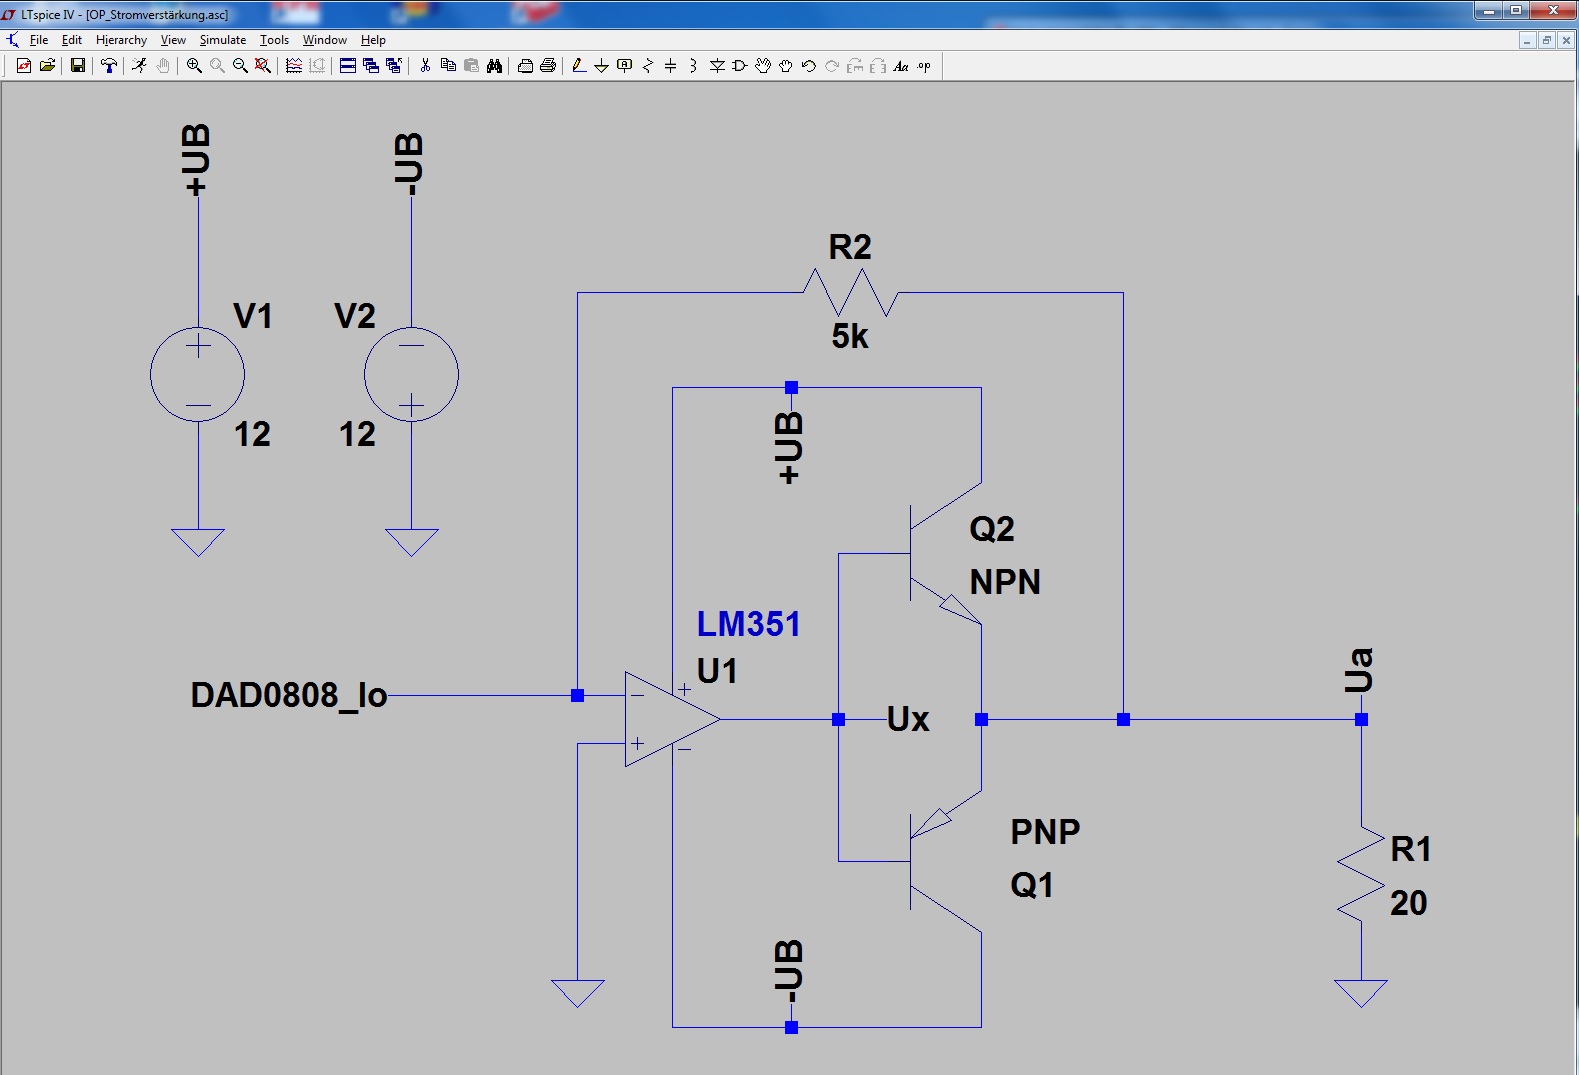Click the Ux net label
Viewport: 1579px width, 1075px height.
[908, 719]
